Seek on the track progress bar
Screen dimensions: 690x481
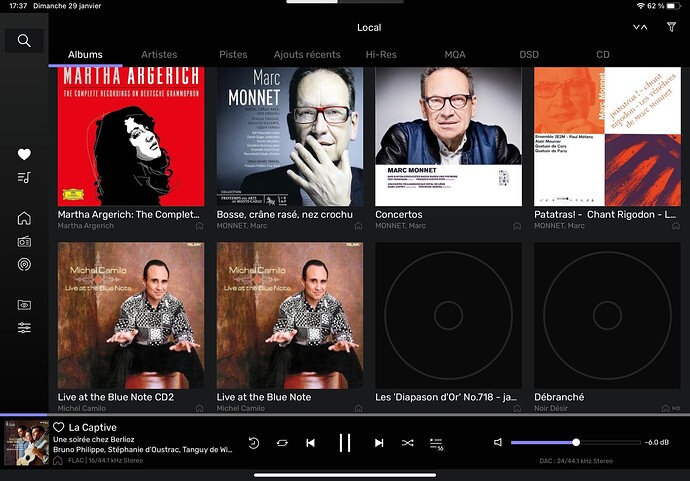tap(345, 415)
